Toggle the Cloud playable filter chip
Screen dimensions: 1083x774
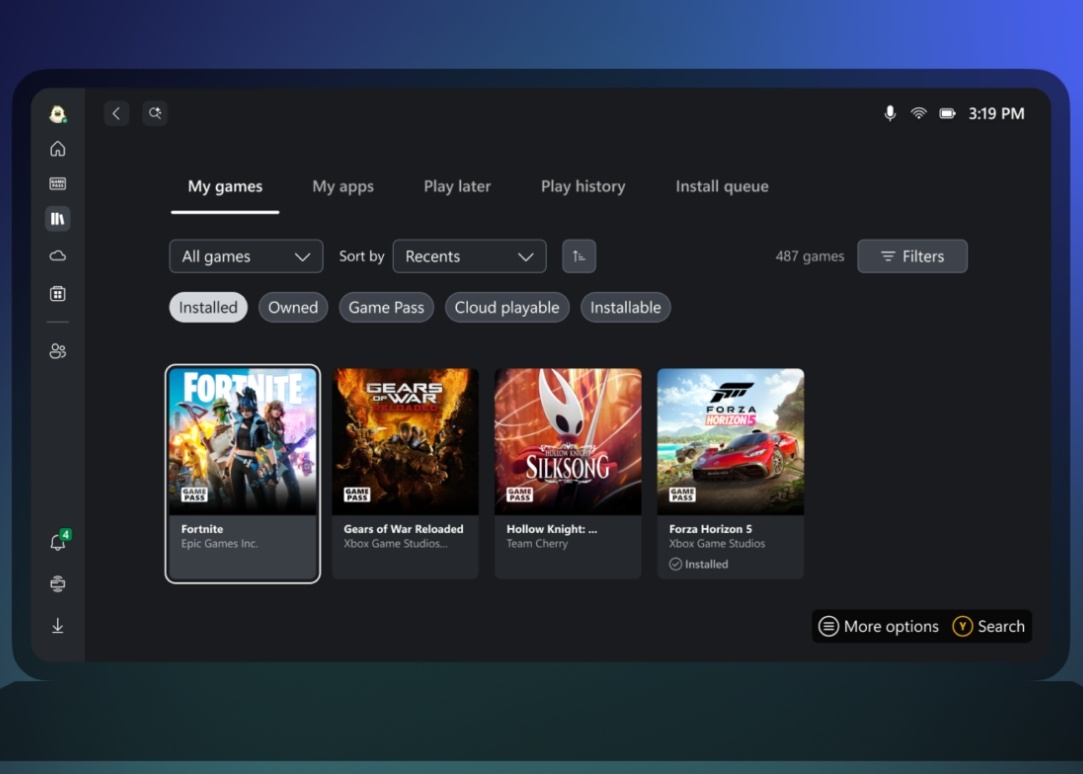tap(507, 307)
